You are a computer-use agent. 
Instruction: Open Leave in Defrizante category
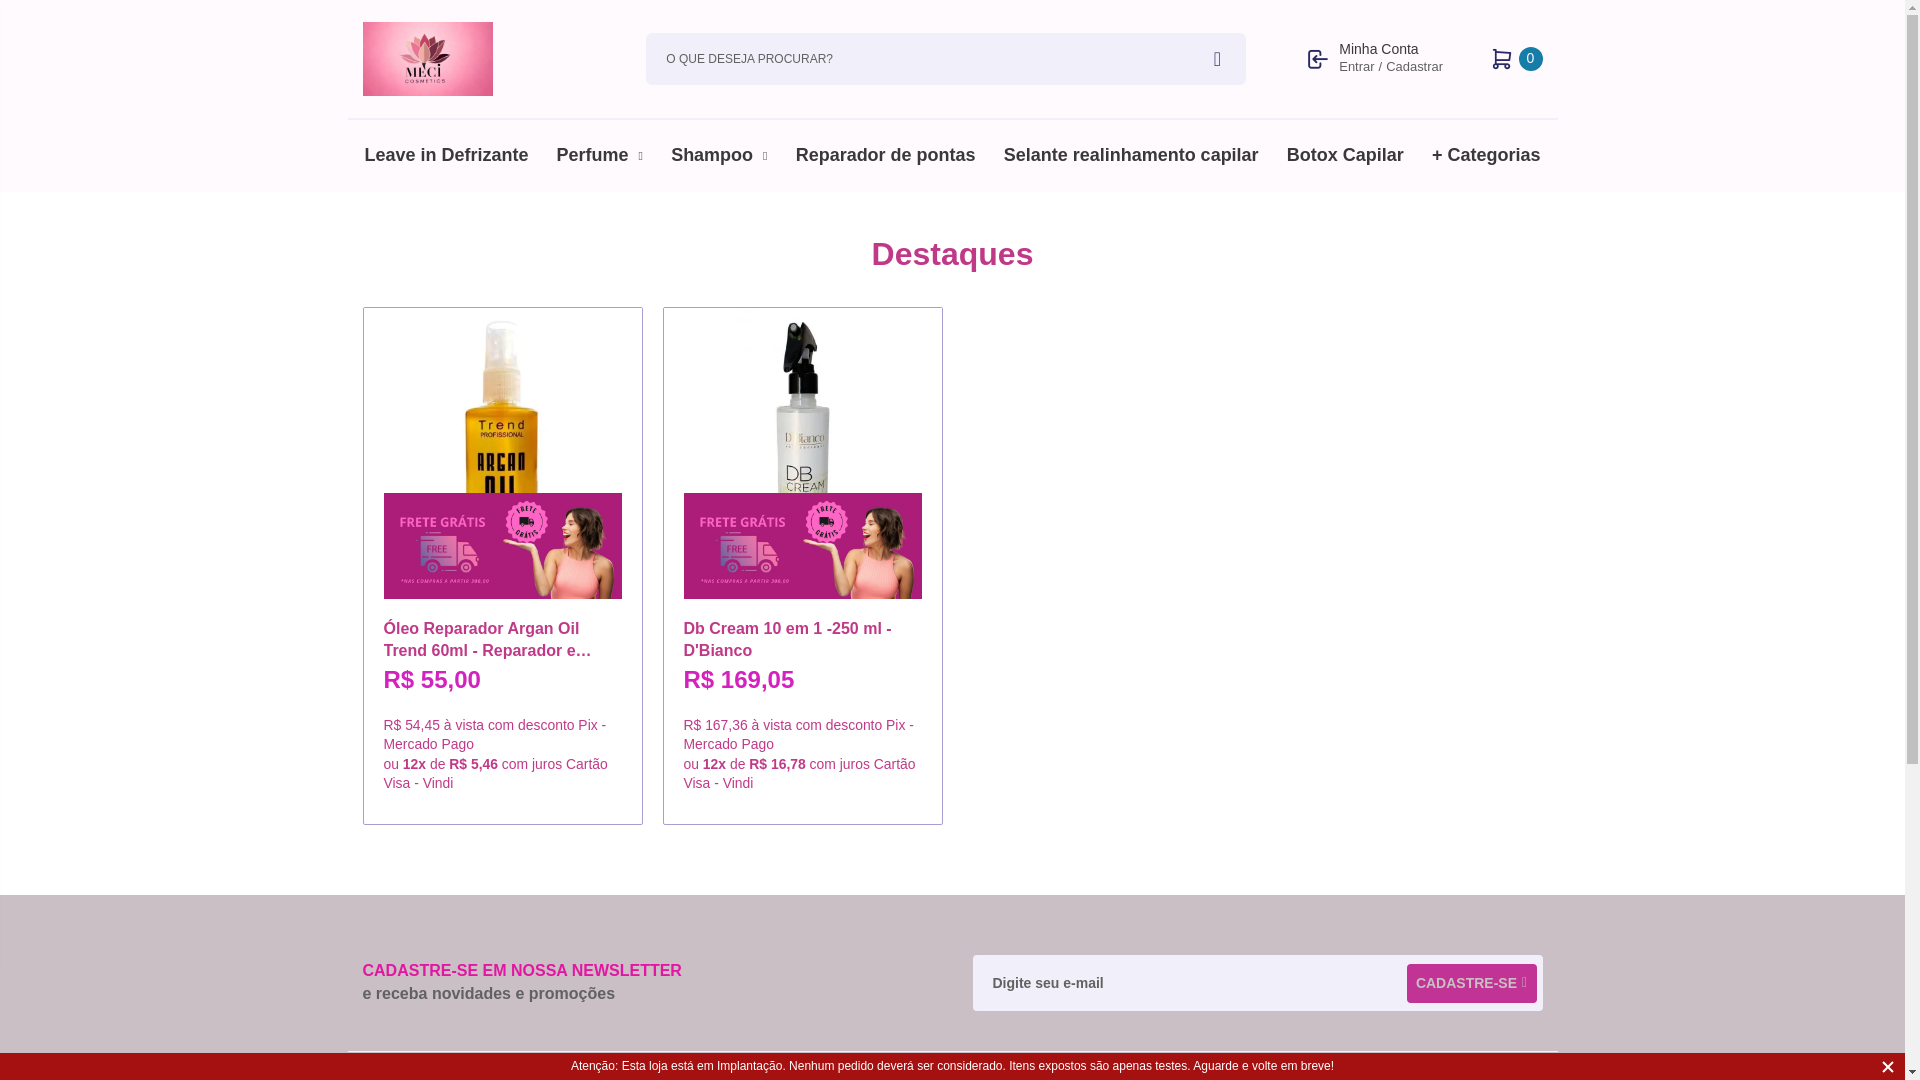click(x=446, y=155)
